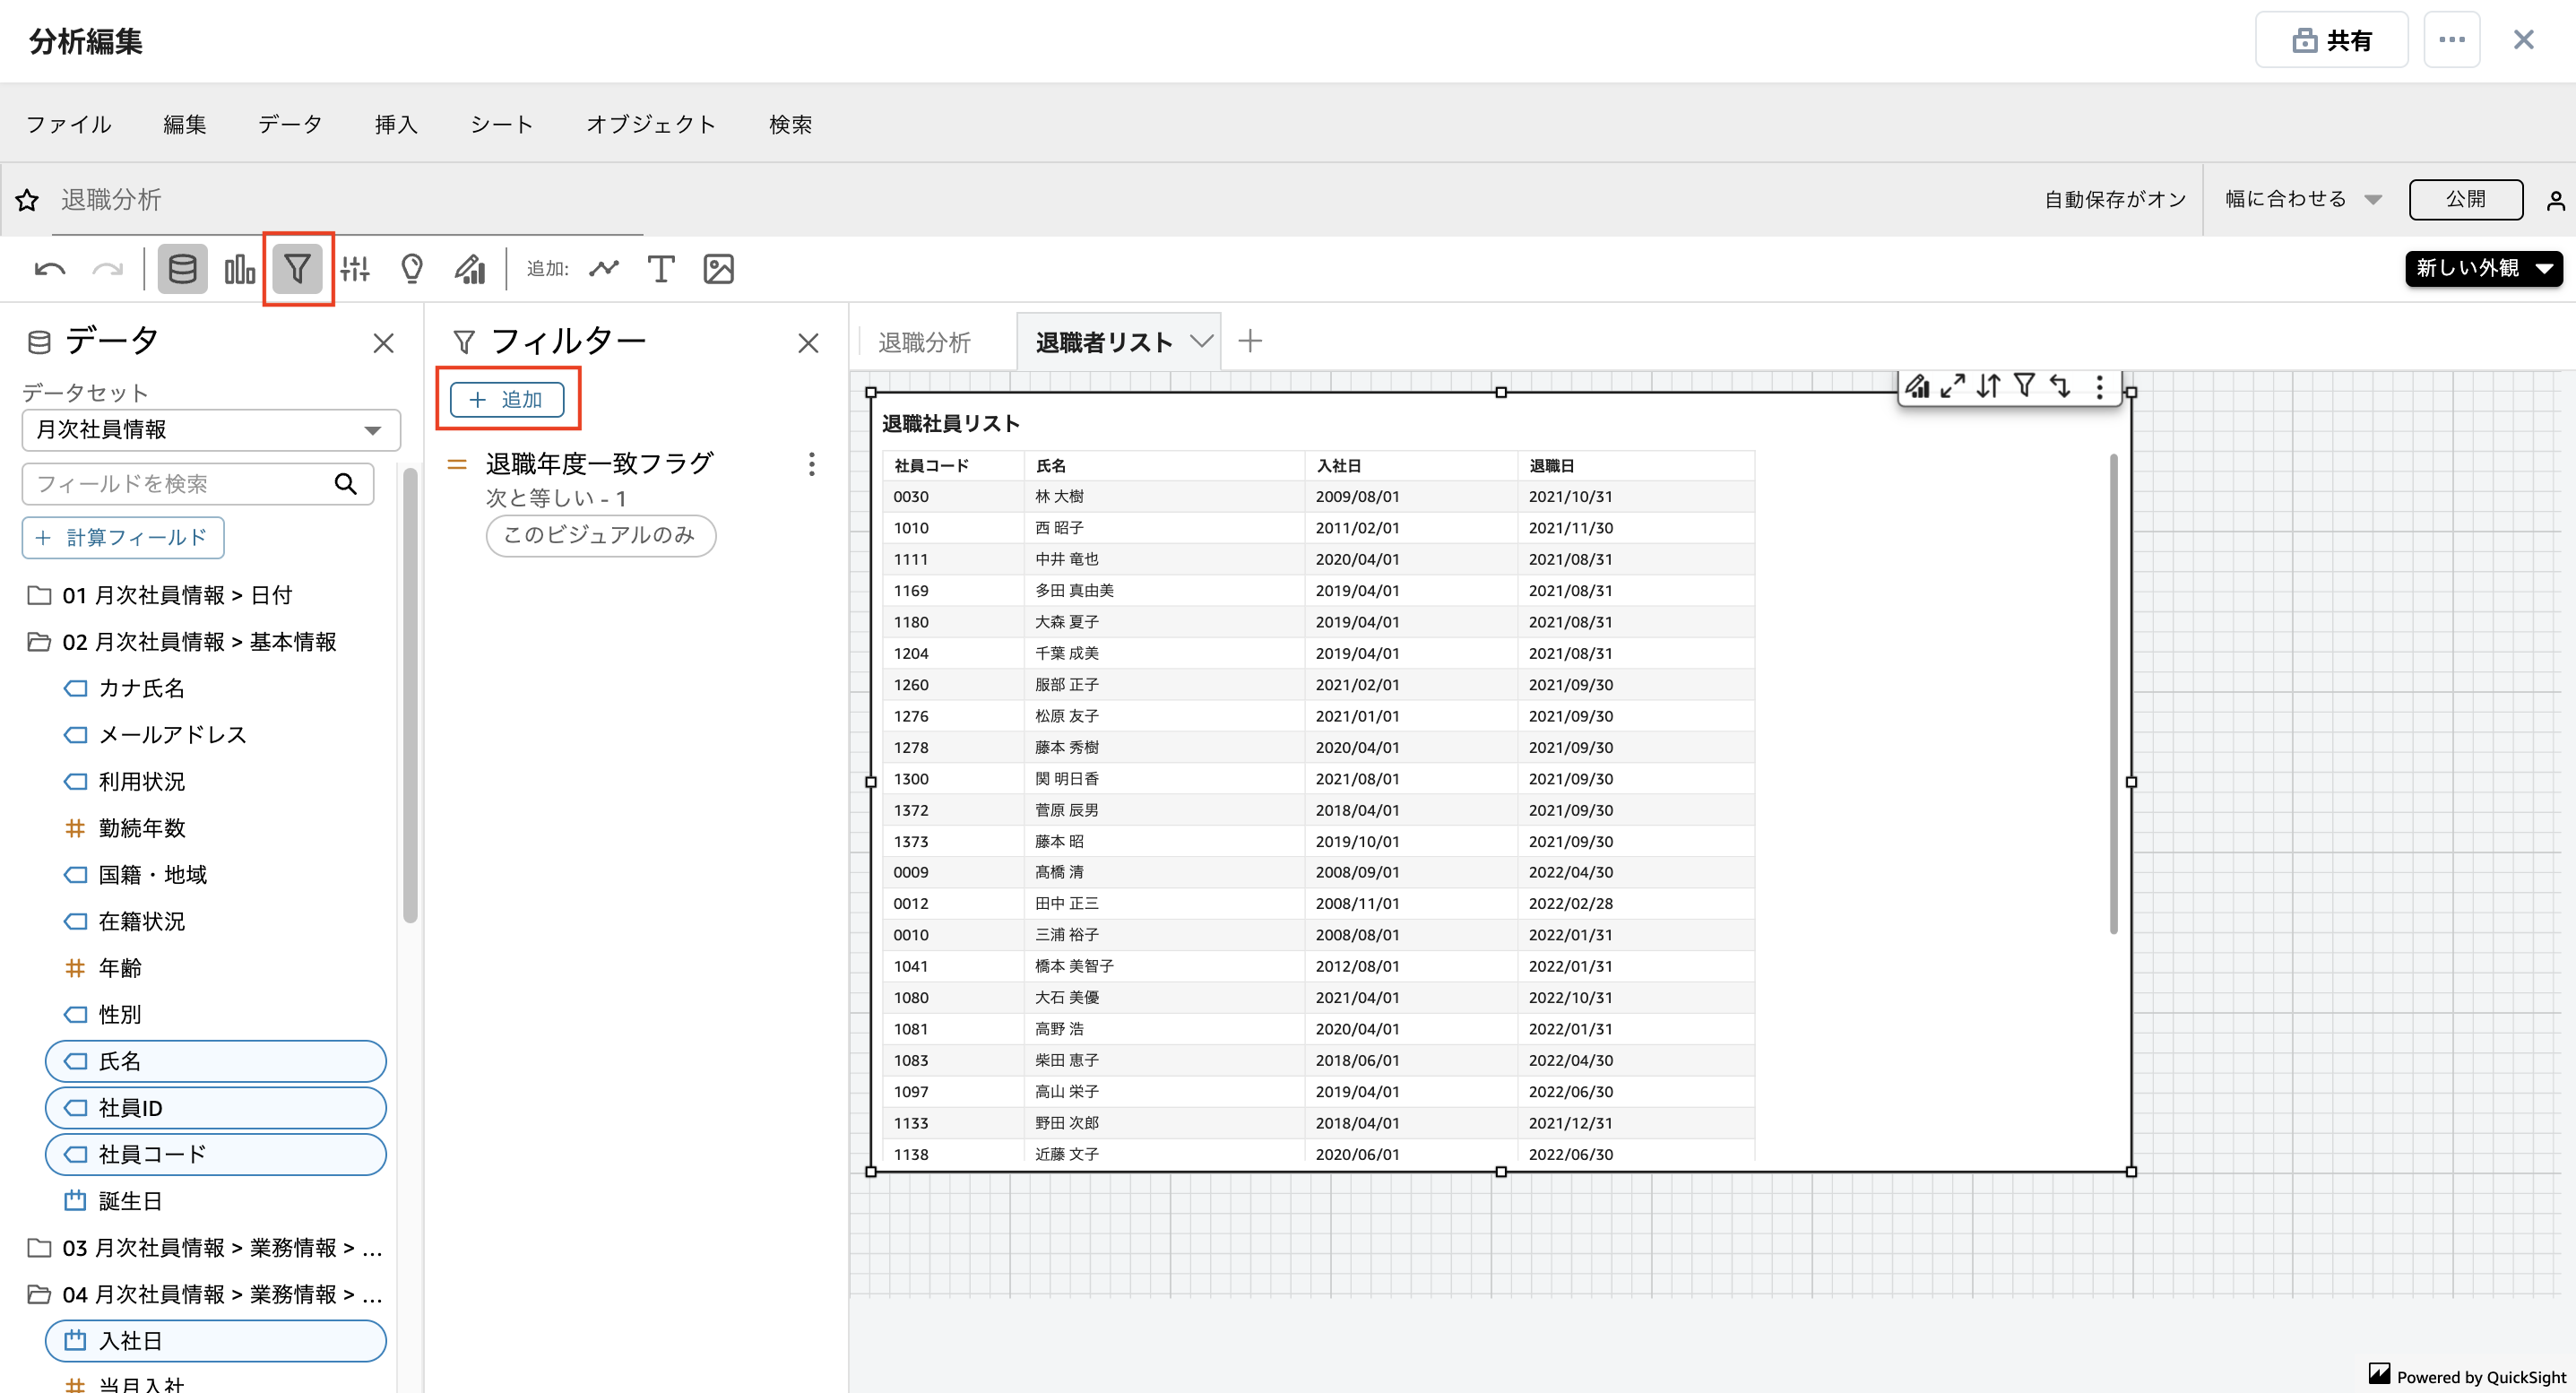Open the 幅に合わせる view dropdown
This screenshot has height=1393, width=2576.
(2301, 199)
